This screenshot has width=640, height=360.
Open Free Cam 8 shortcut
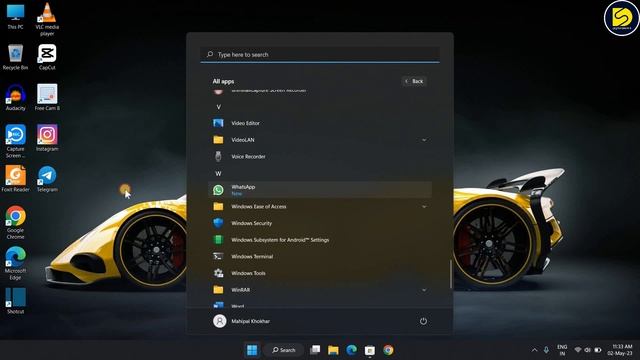point(47,98)
